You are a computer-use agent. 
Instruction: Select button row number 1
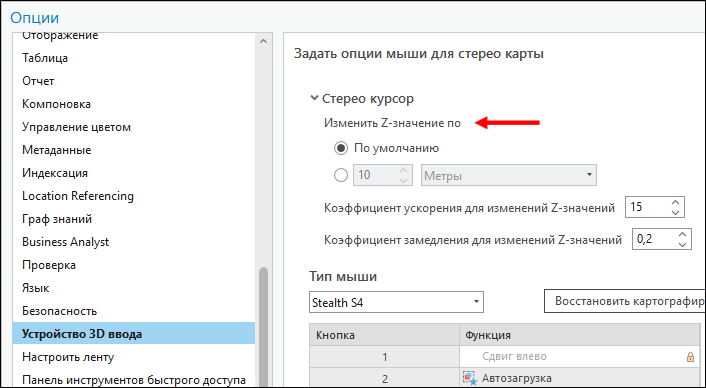coord(385,357)
